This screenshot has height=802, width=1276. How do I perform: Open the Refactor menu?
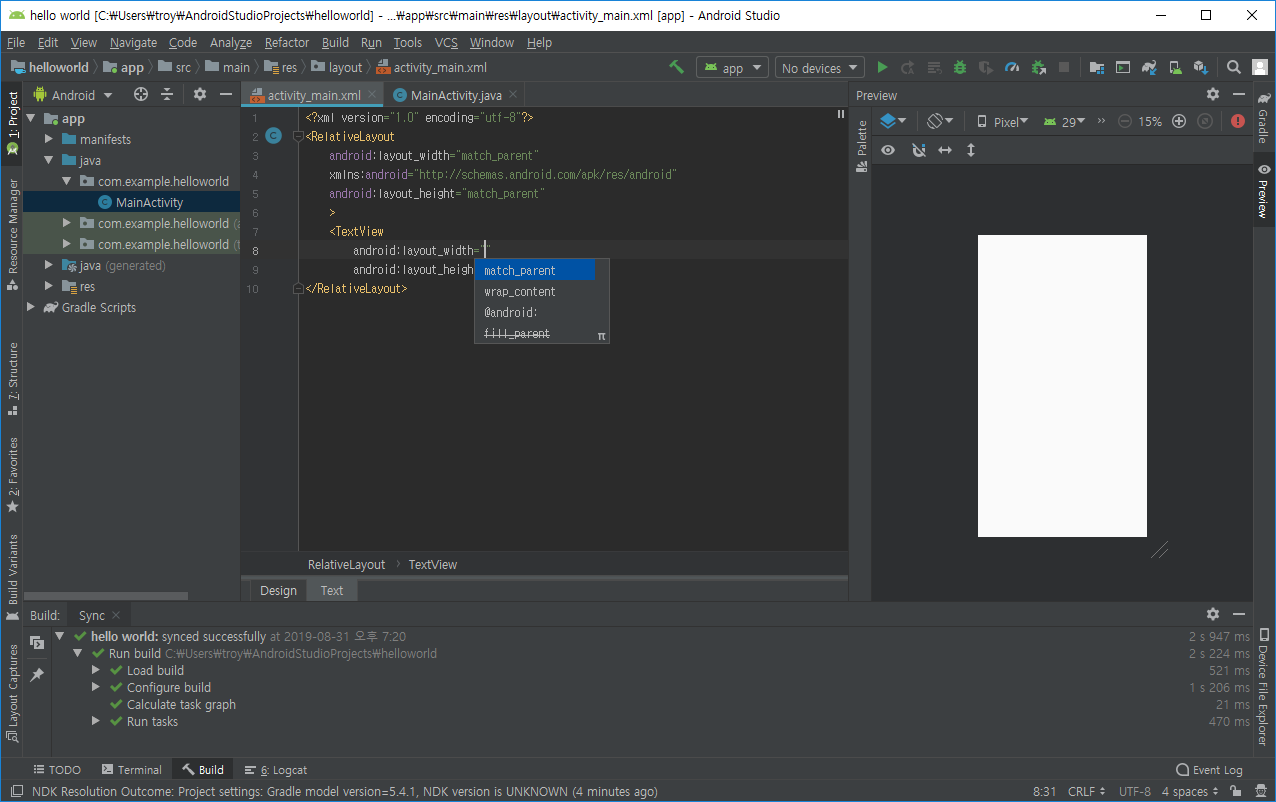[x=287, y=42]
